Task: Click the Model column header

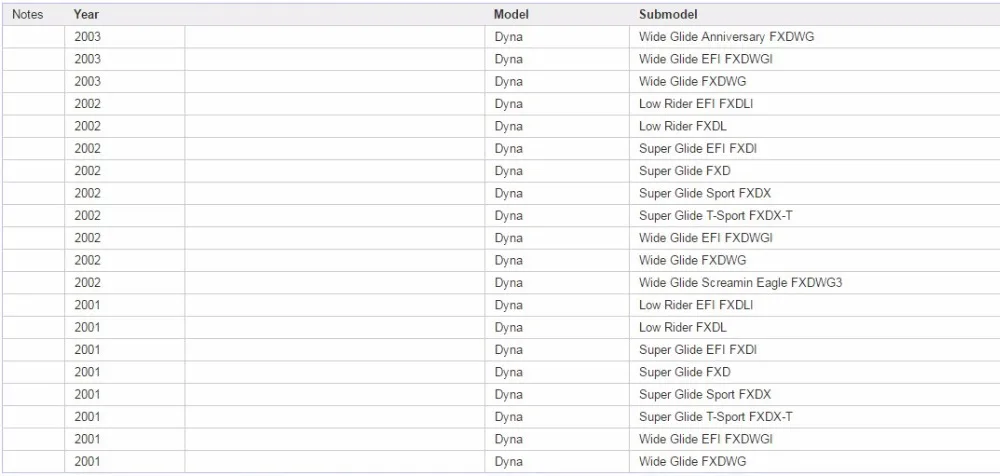Action: [x=511, y=14]
